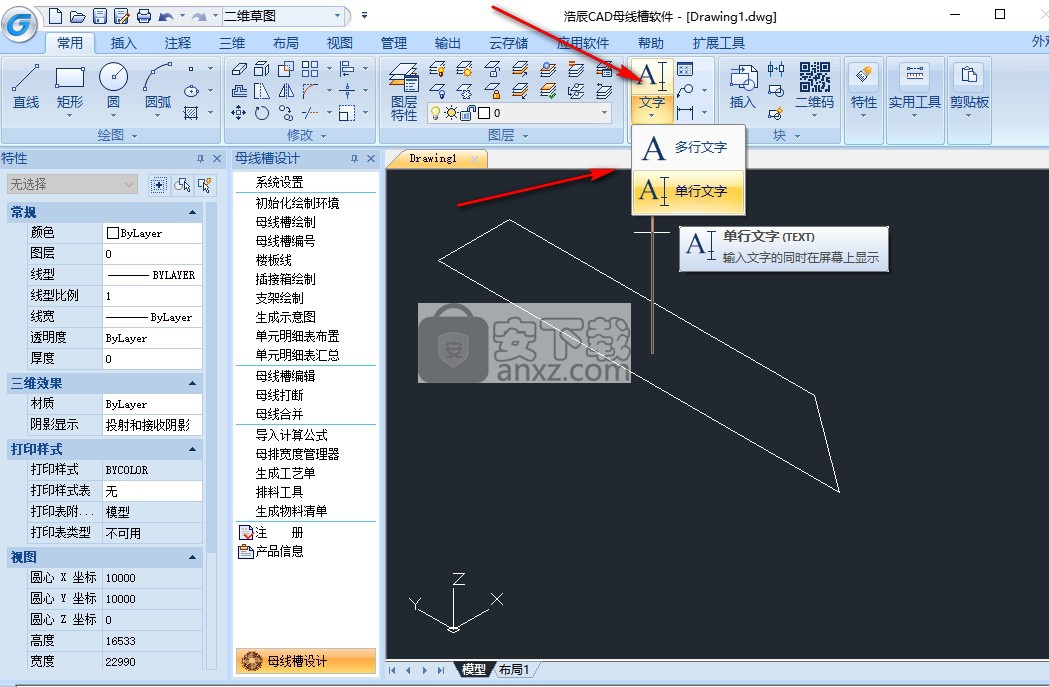
Task: Choose 单行文字 from the text menu
Action: (688, 192)
